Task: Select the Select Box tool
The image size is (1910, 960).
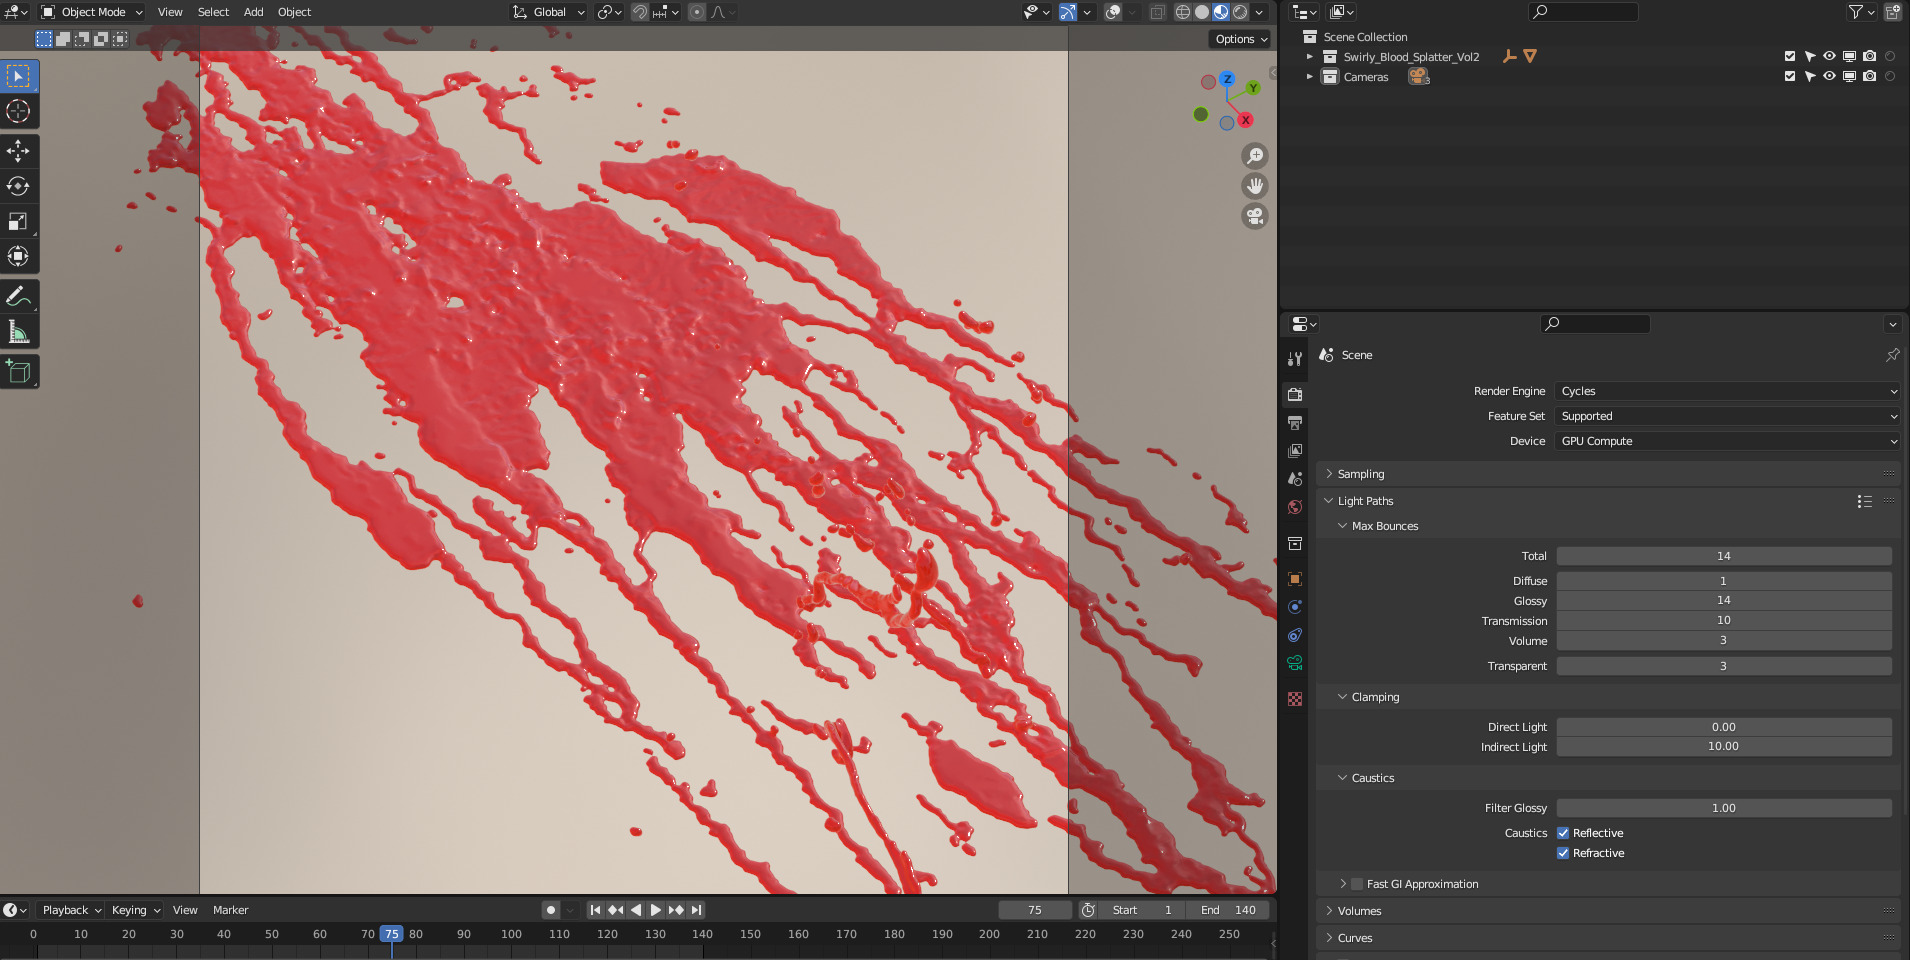Action: tap(19, 76)
